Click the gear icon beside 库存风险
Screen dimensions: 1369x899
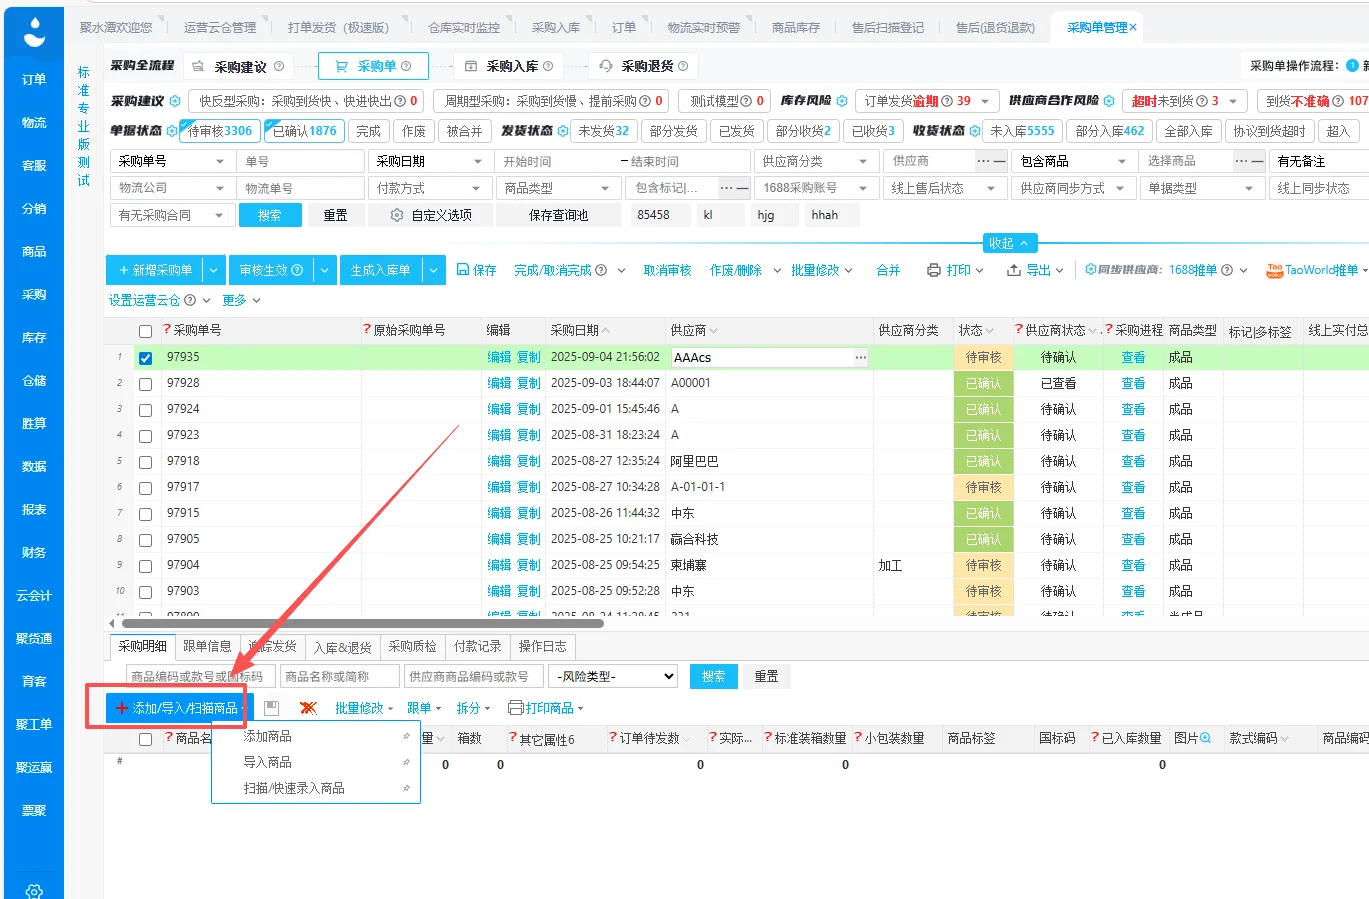click(842, 101)
